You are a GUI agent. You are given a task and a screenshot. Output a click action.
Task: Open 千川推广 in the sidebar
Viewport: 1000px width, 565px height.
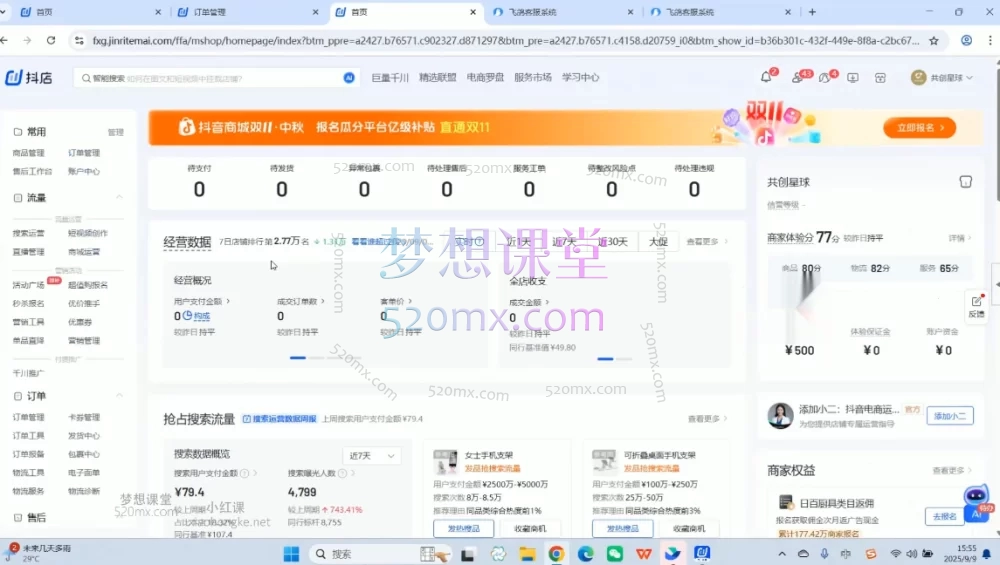(29, 373)
